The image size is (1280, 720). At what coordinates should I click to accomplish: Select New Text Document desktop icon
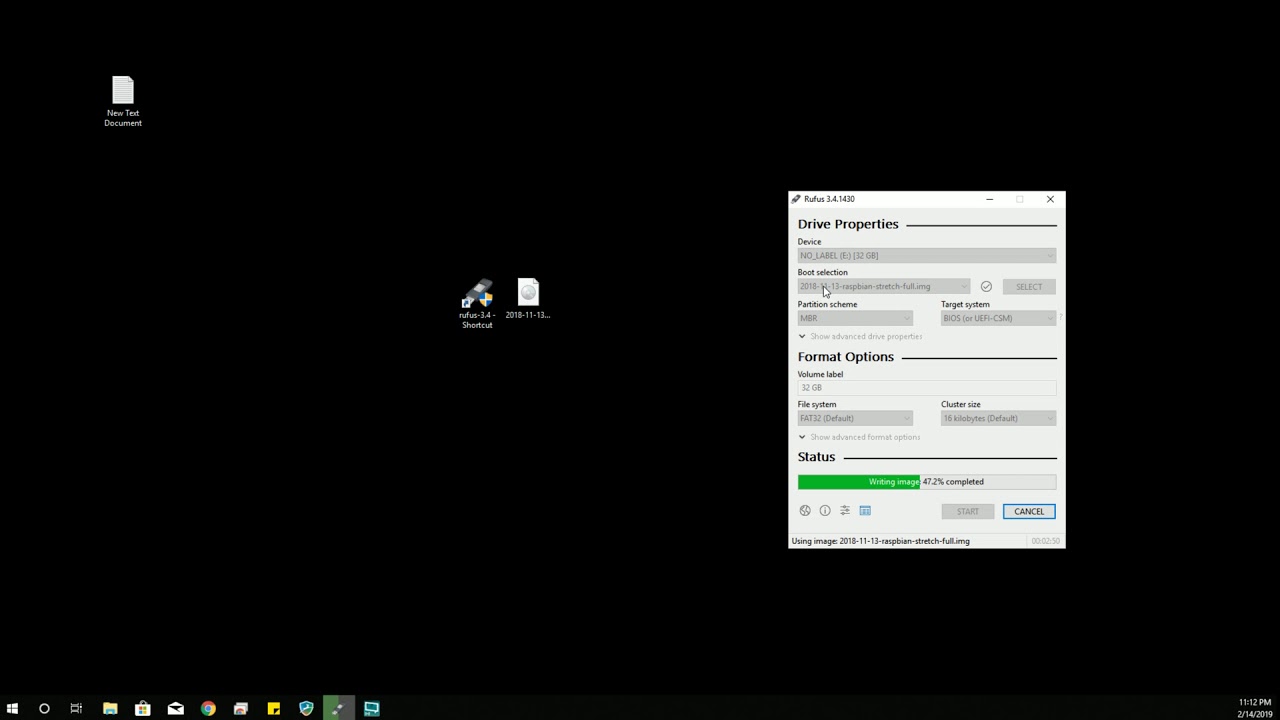pyautogui.click(x=123, y=101)
